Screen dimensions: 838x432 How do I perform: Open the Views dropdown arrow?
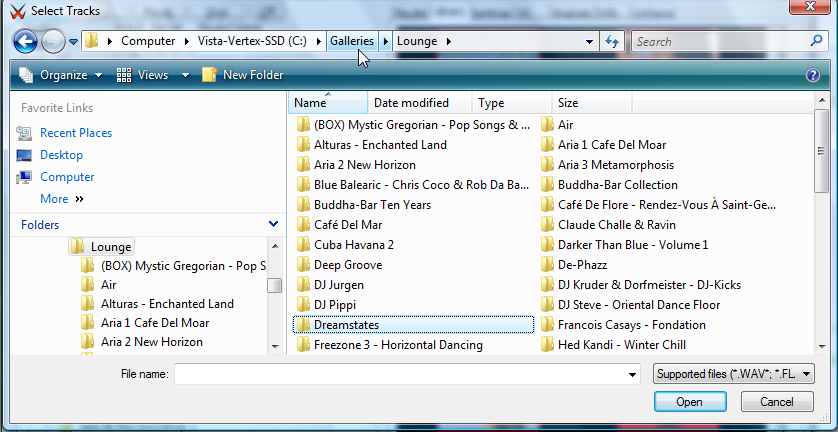tap(185, 75)
